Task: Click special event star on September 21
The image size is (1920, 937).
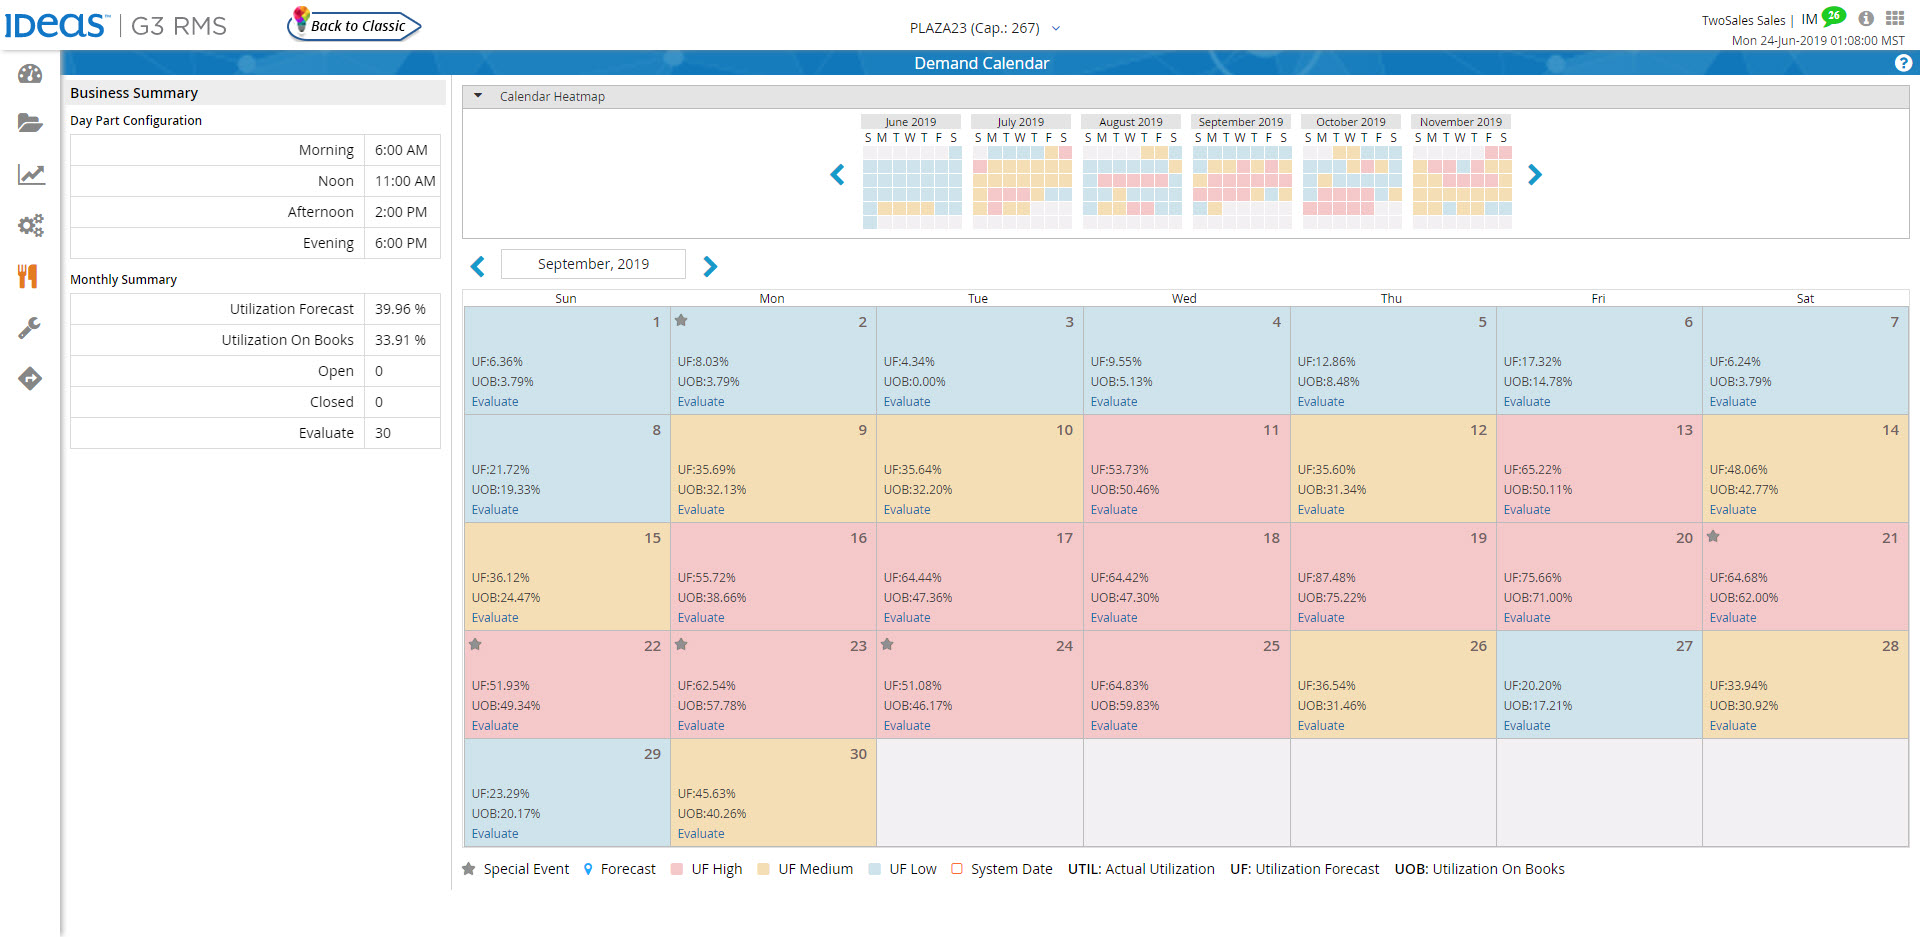Action: [x=1713, y=536]
